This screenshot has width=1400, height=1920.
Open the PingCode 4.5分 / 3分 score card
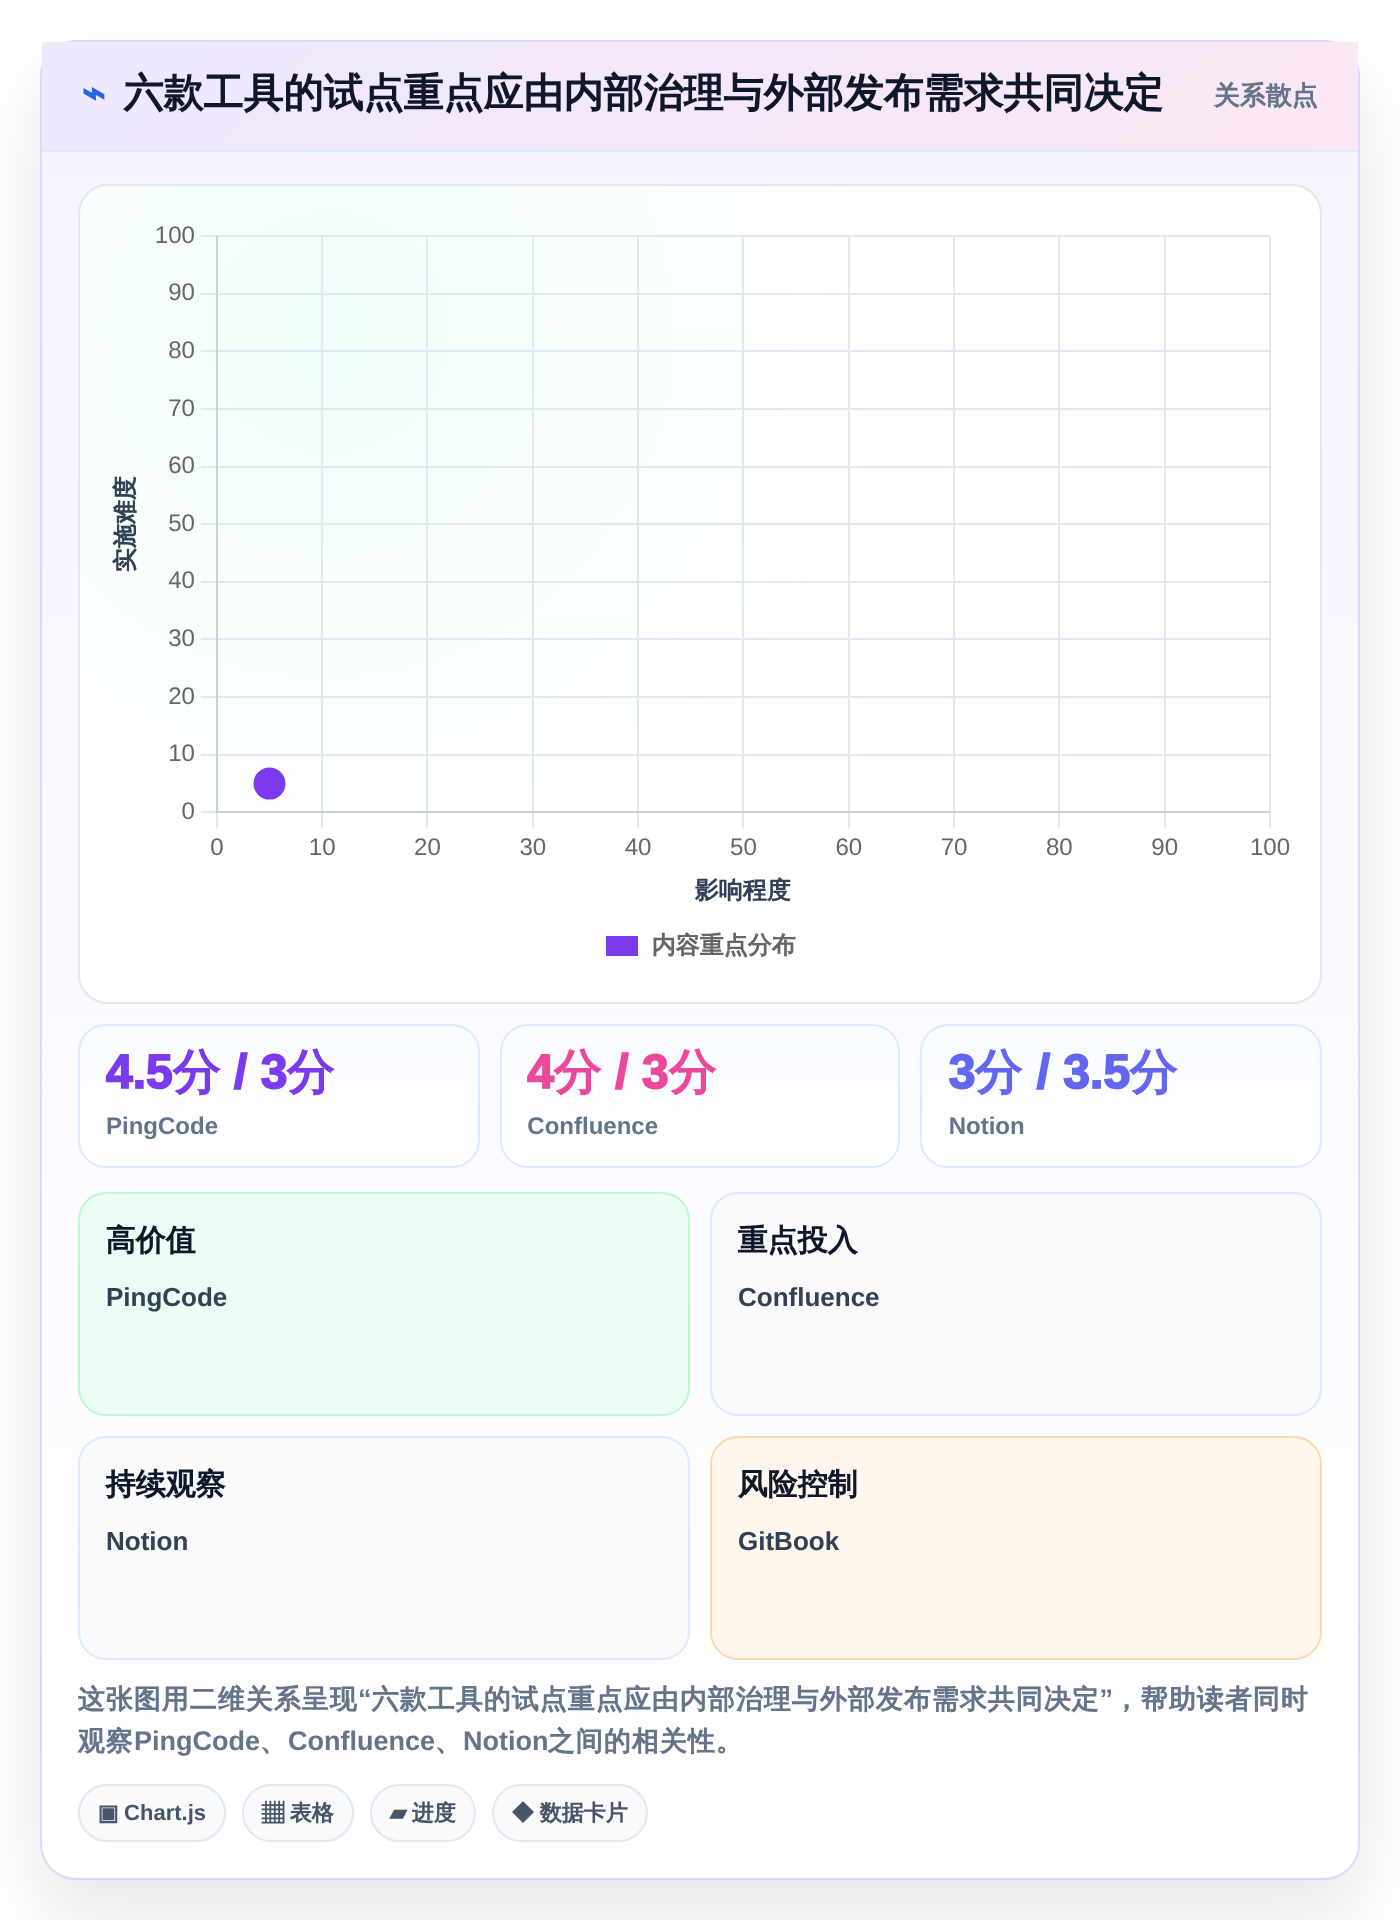(279, 1096)
